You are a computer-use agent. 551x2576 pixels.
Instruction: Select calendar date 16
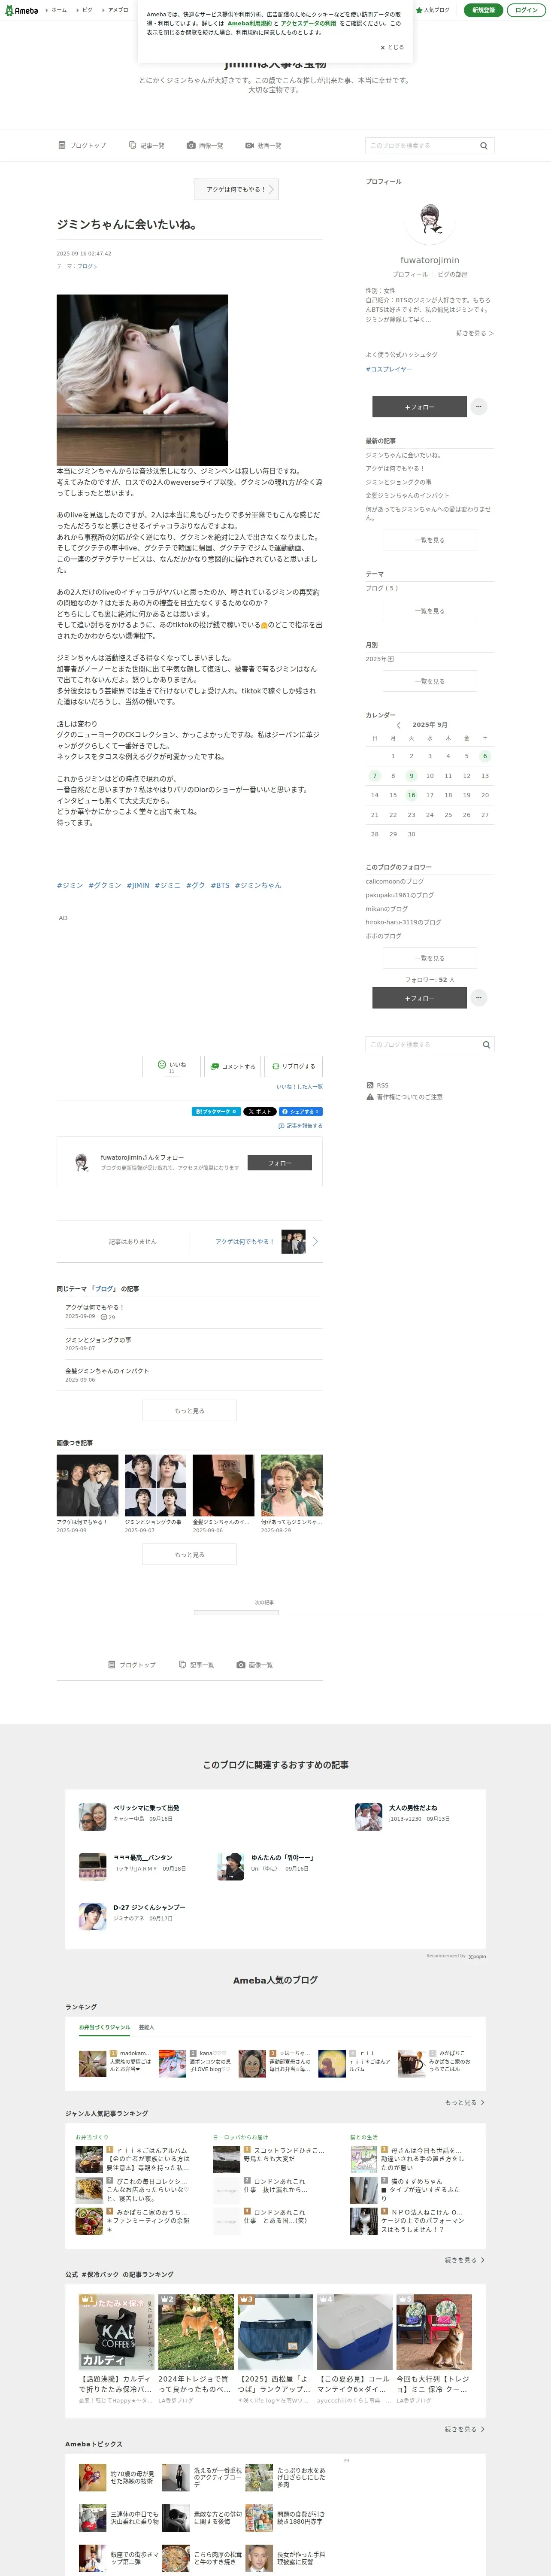[411, 795]
